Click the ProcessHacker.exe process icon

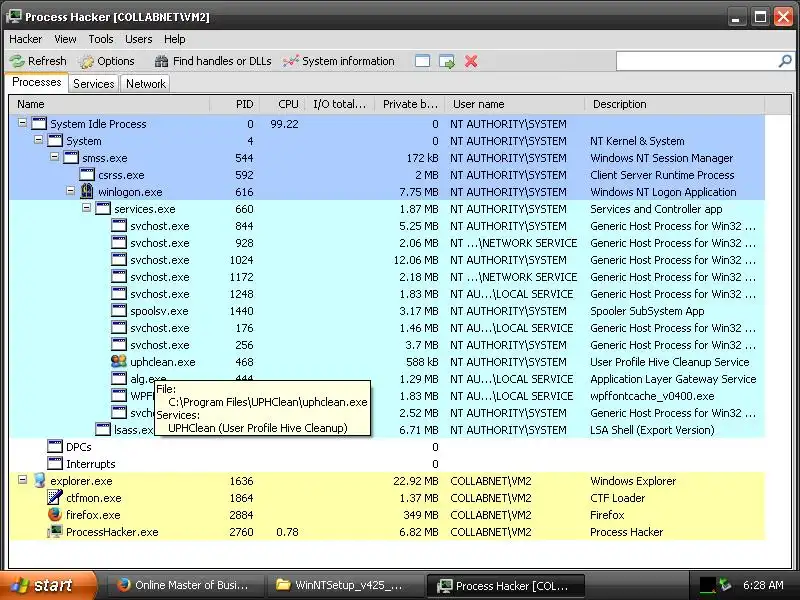55,532
